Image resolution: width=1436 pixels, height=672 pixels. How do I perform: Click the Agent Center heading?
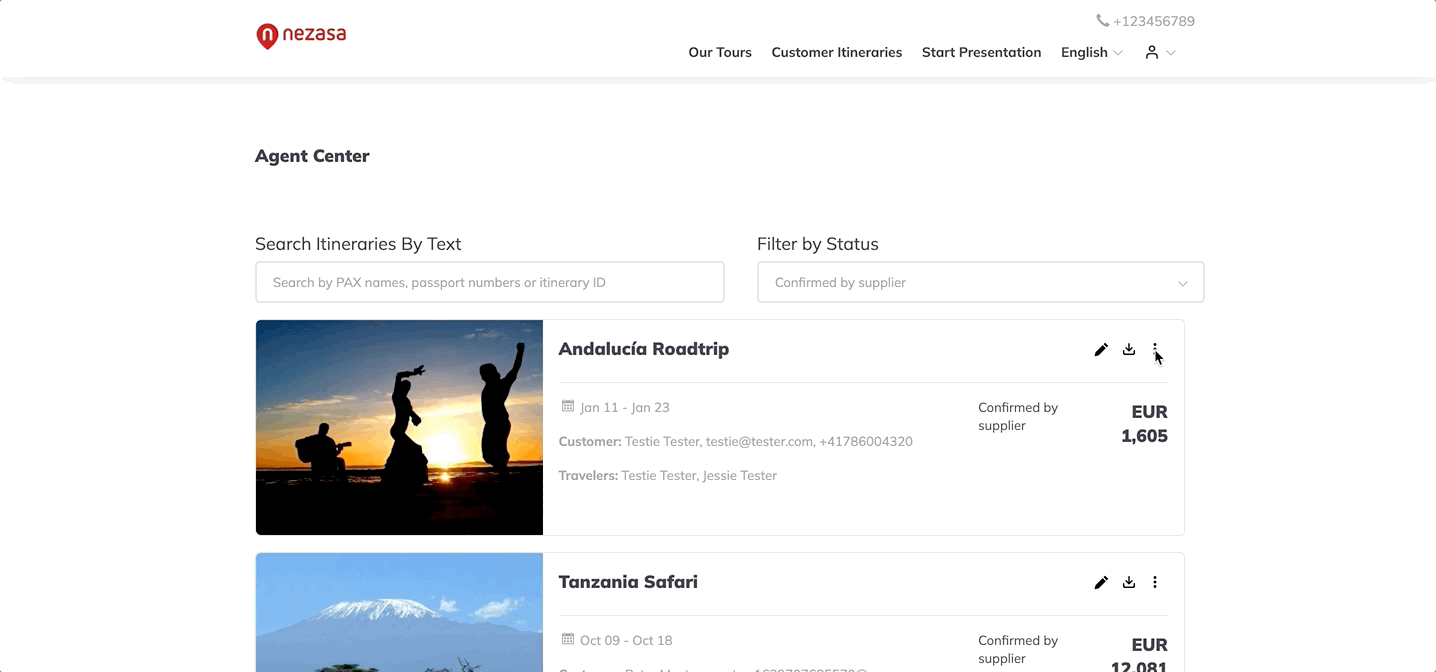tap(312, 156)
